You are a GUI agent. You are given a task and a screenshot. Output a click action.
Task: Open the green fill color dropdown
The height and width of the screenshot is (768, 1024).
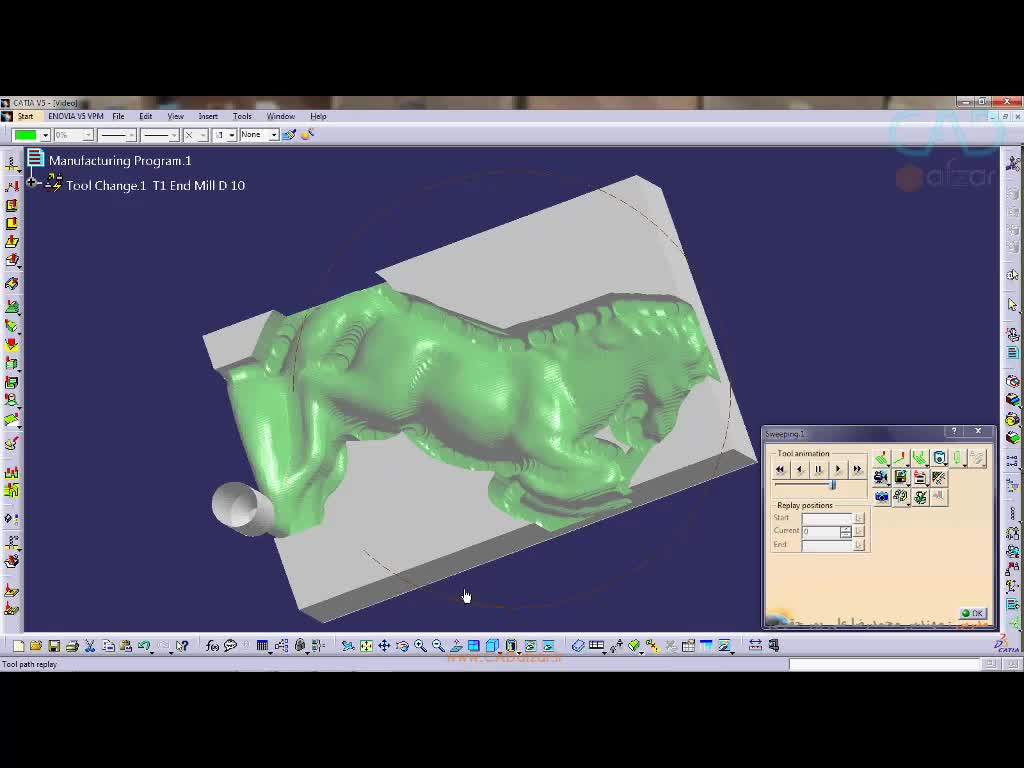click(45, 135)
